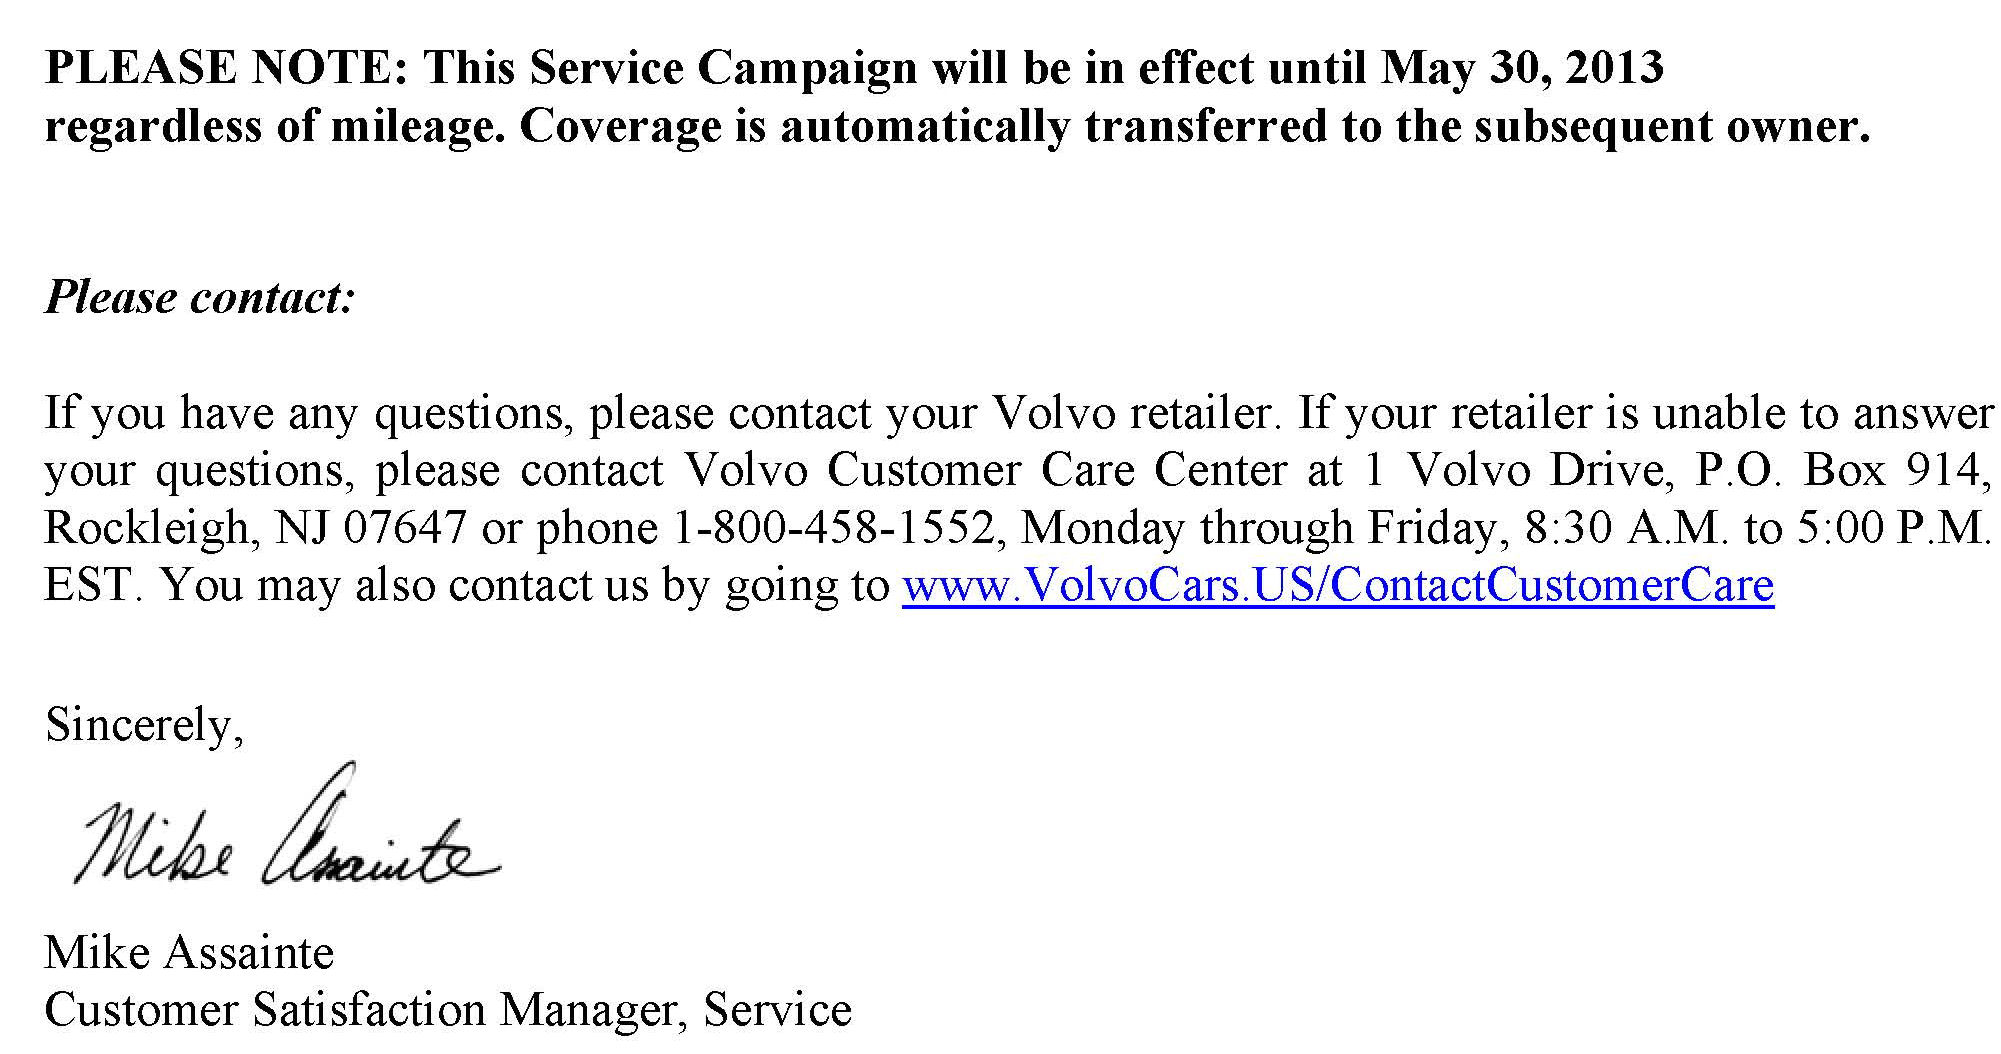Image resolution: width=2001 pixels, height=1054 pixels.
Task: Click 'regardless of mileage' bold phrase
Action: click(274, 126)
